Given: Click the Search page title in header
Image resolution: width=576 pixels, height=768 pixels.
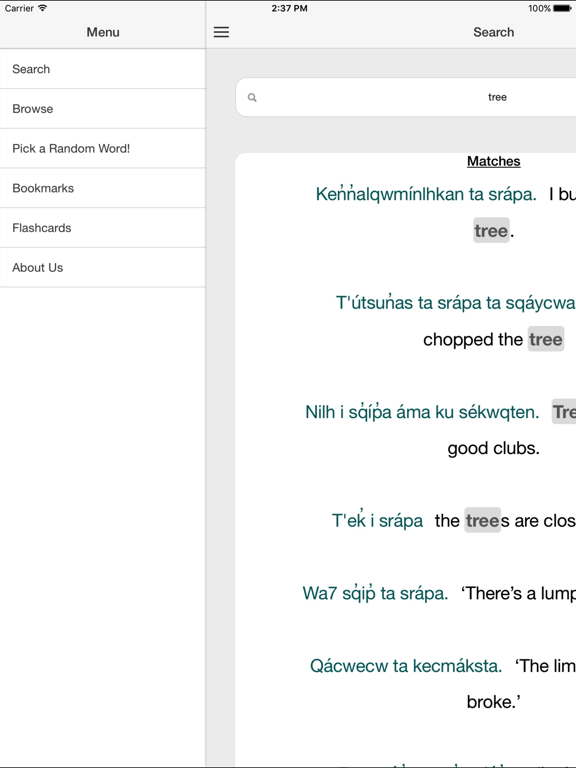Looking at the screenshot, I should 494,32.
